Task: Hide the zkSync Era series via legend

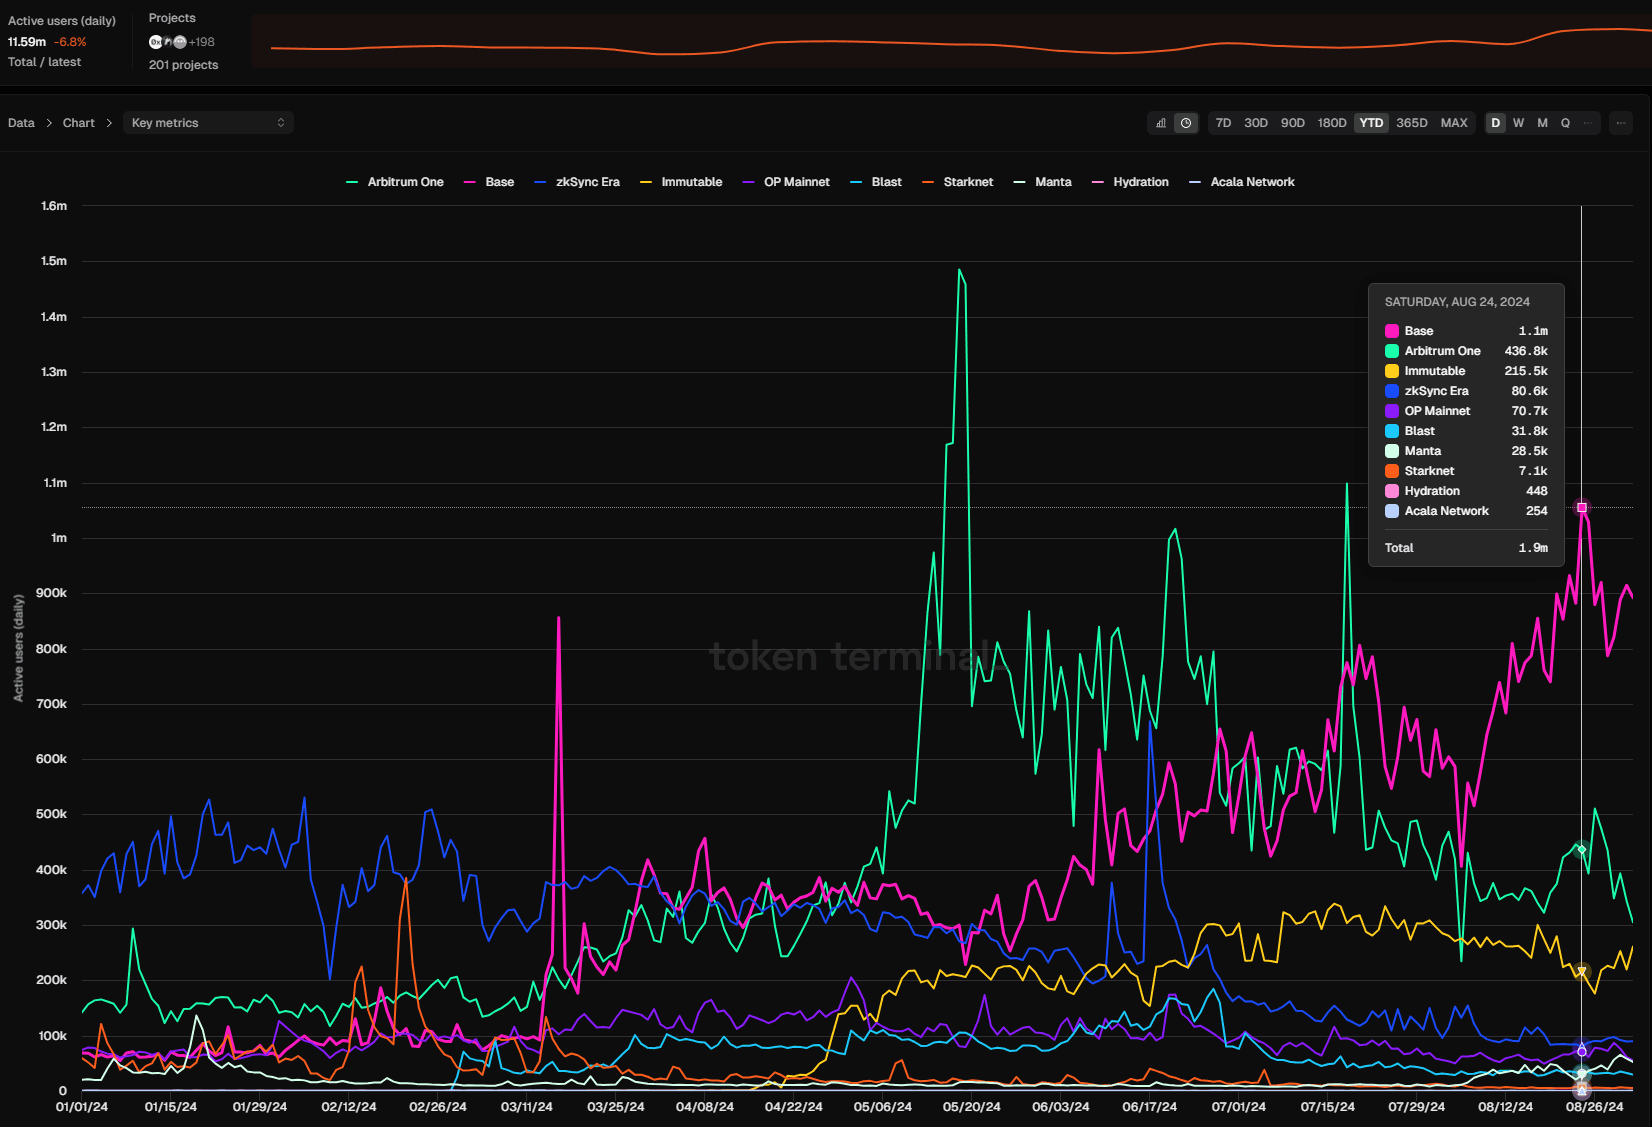Action: (x=578, y=182)
